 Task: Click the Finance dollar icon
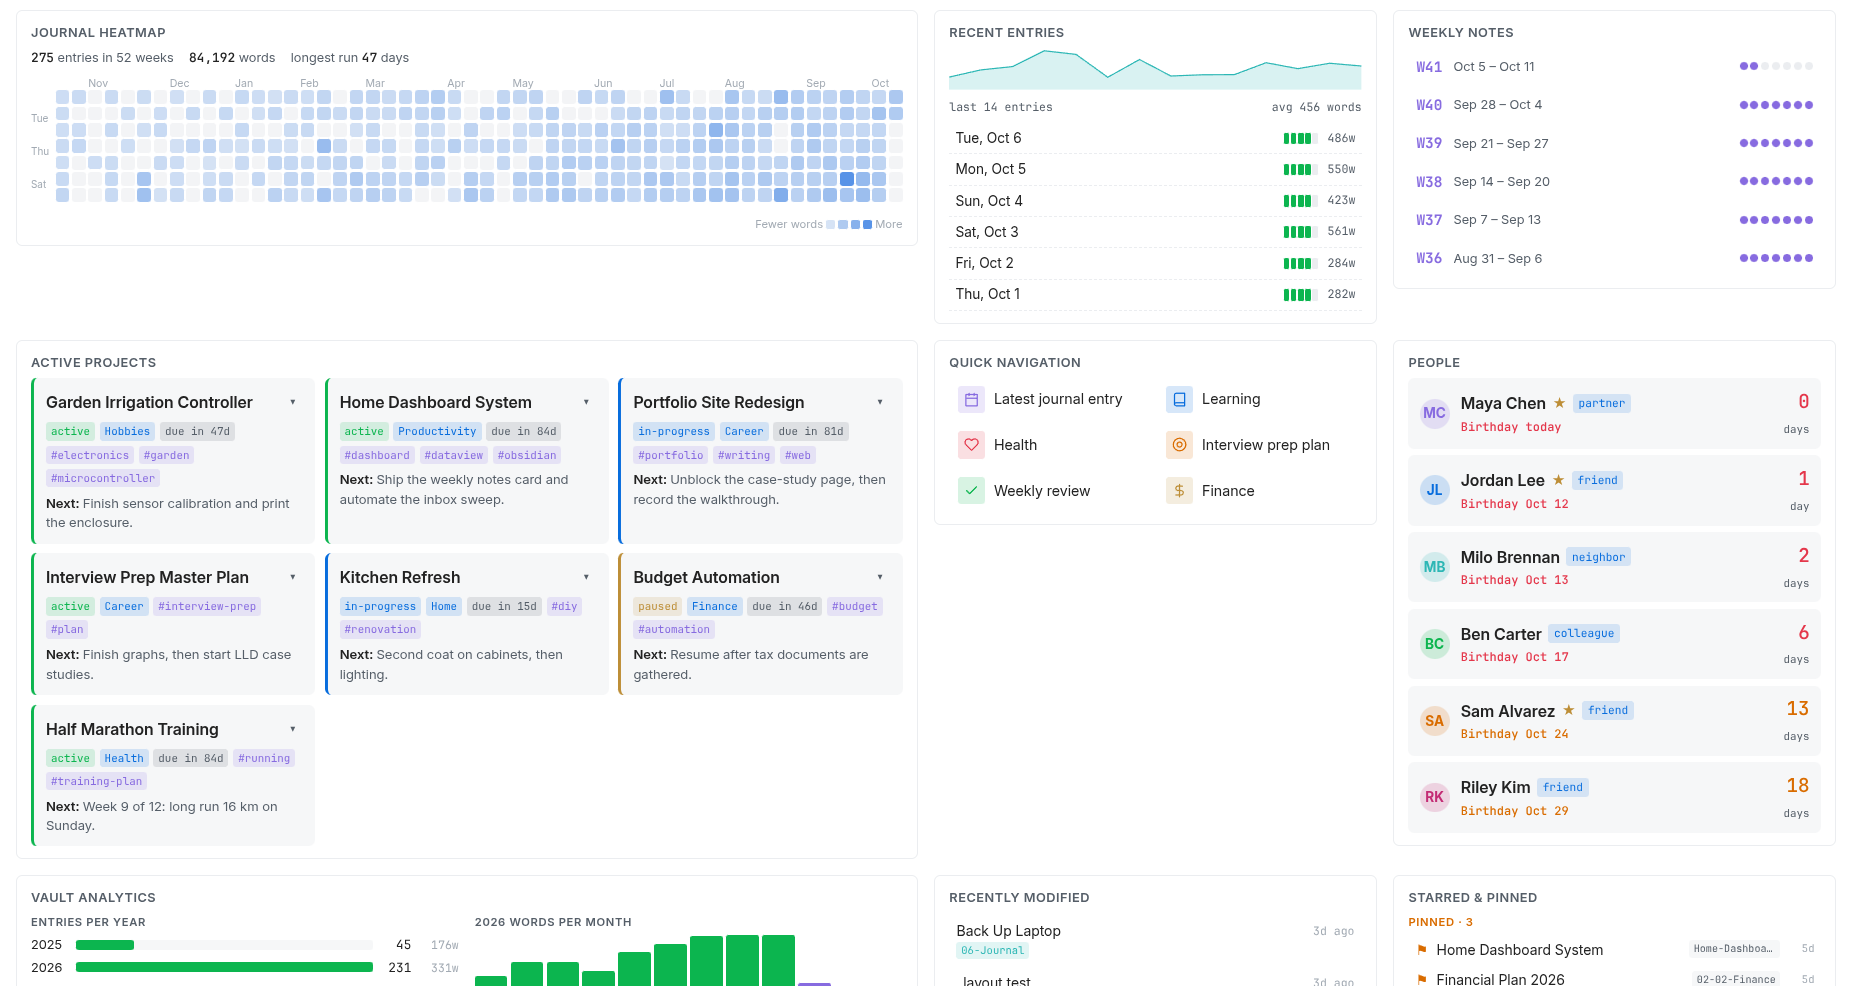click(x=1179, y=491)
